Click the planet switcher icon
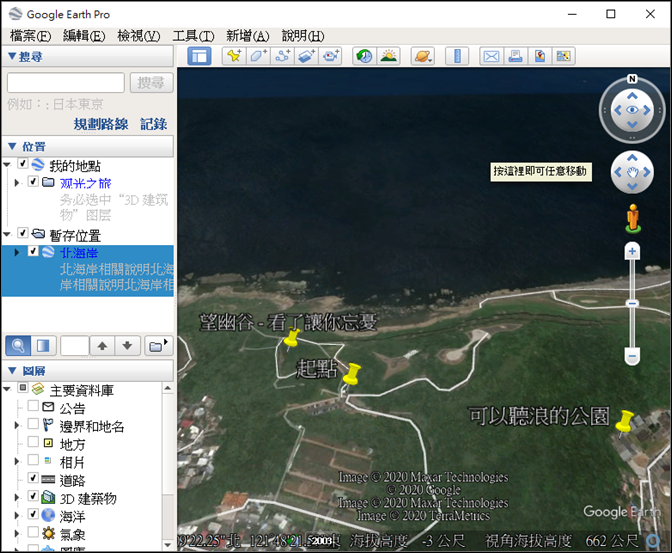The width and height of the screenshot is (672, 553). click(x=422, y=56)
